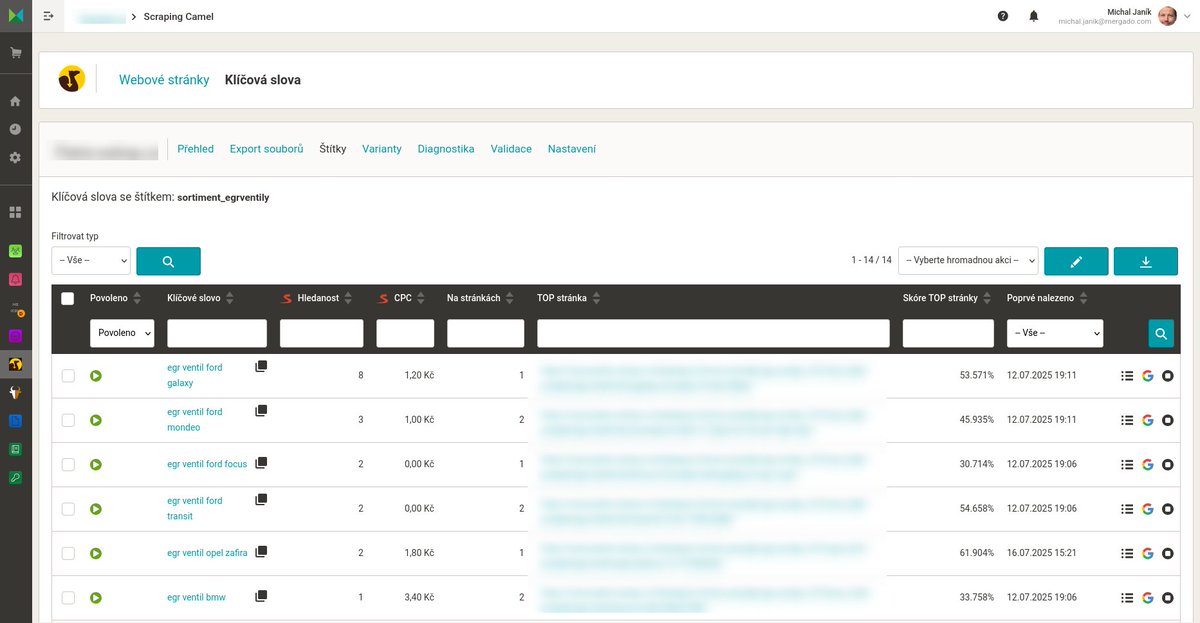Click the pencil edit button near bulk actions
1200x623 pixels.
1076,260
